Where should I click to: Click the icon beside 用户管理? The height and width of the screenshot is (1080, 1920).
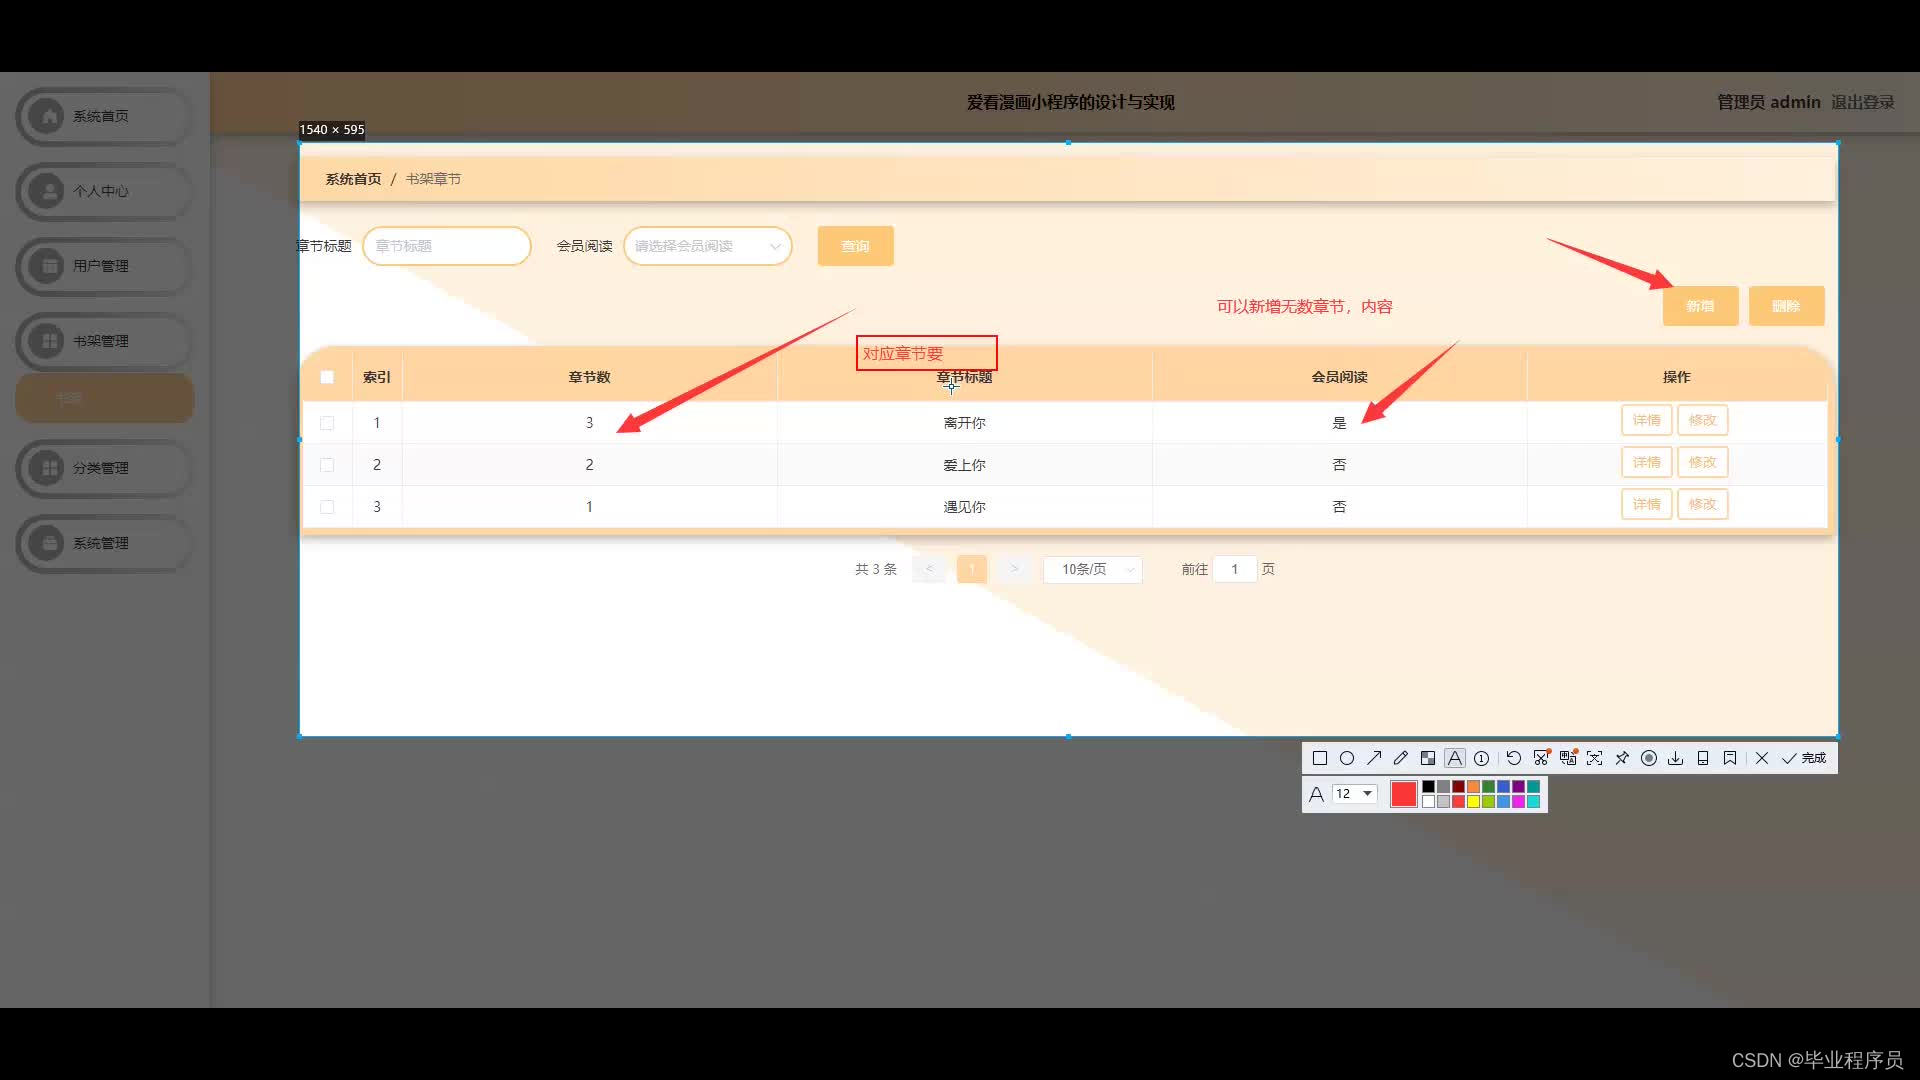(47, 266)
